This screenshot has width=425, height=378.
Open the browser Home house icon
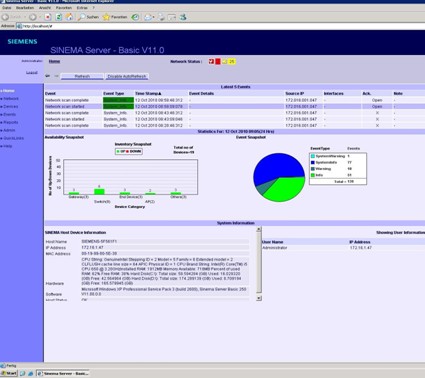(x=69, y=17)
